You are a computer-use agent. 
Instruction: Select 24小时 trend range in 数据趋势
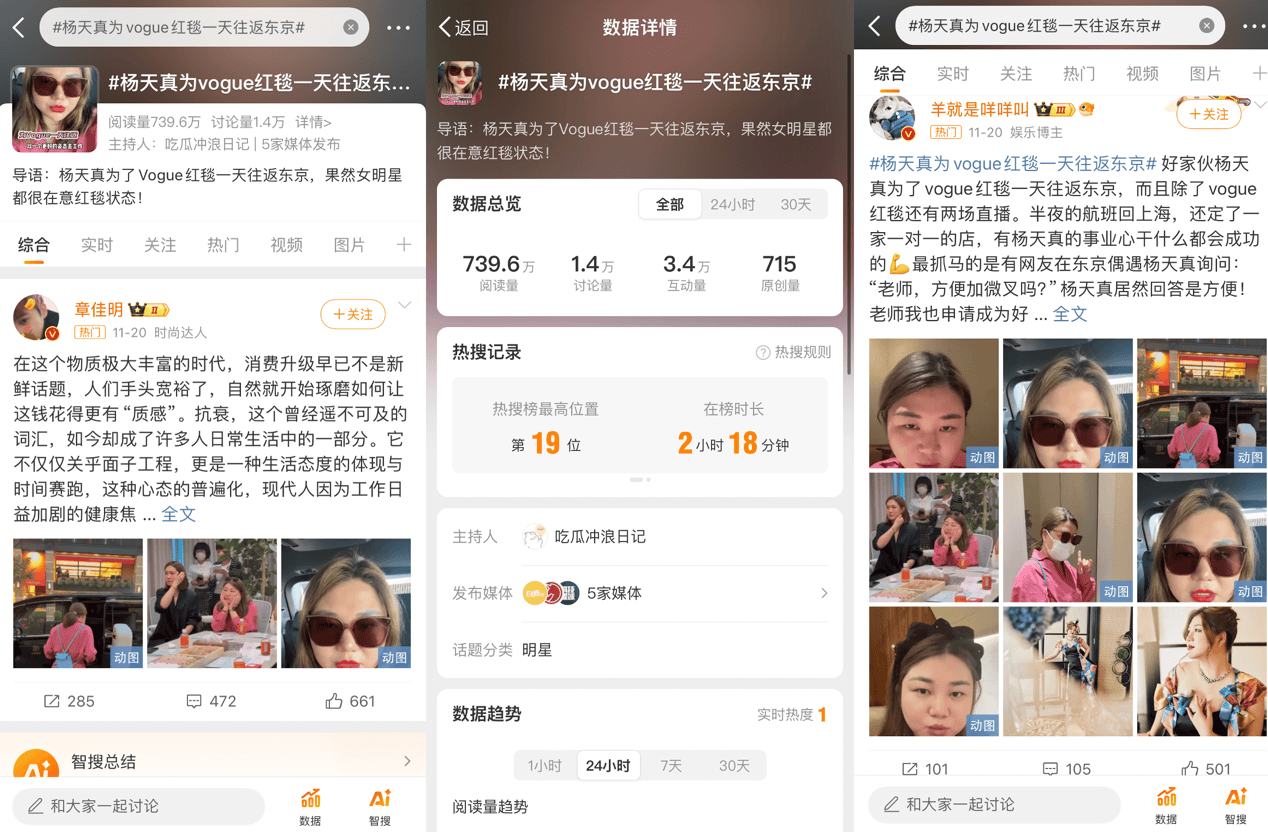pos(608,766)
